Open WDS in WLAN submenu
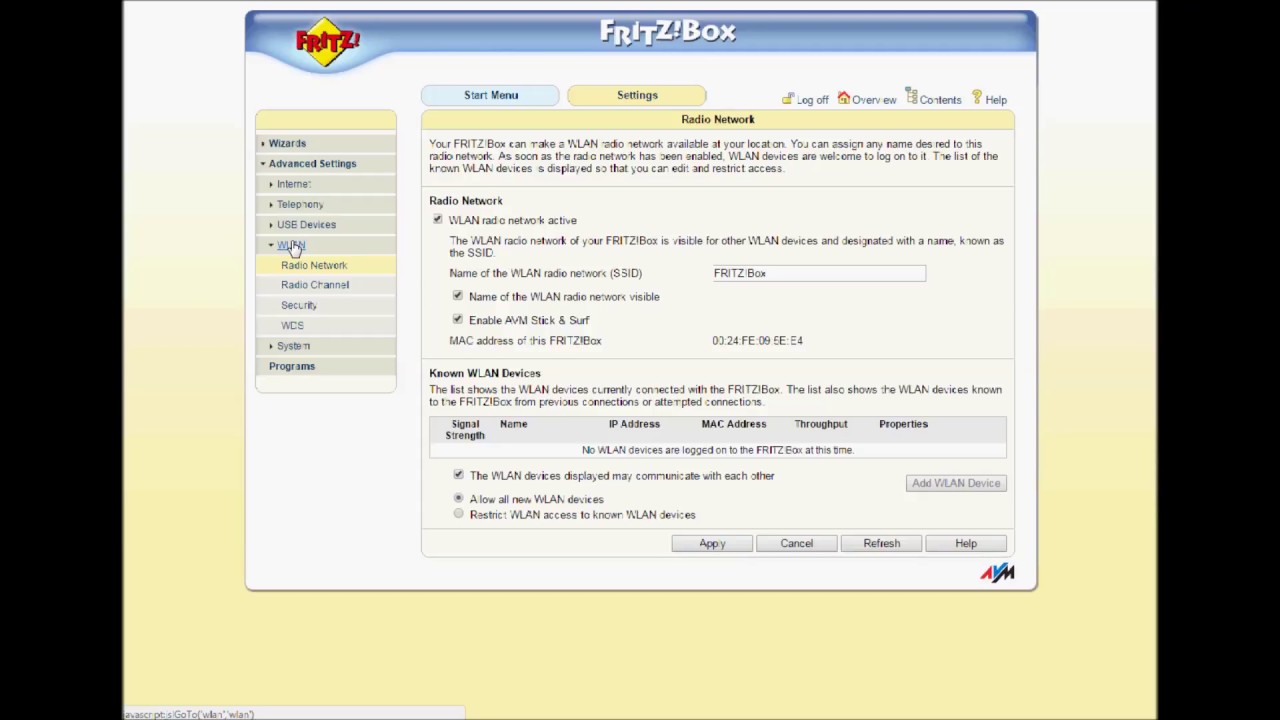 click(x=292, y=325)
